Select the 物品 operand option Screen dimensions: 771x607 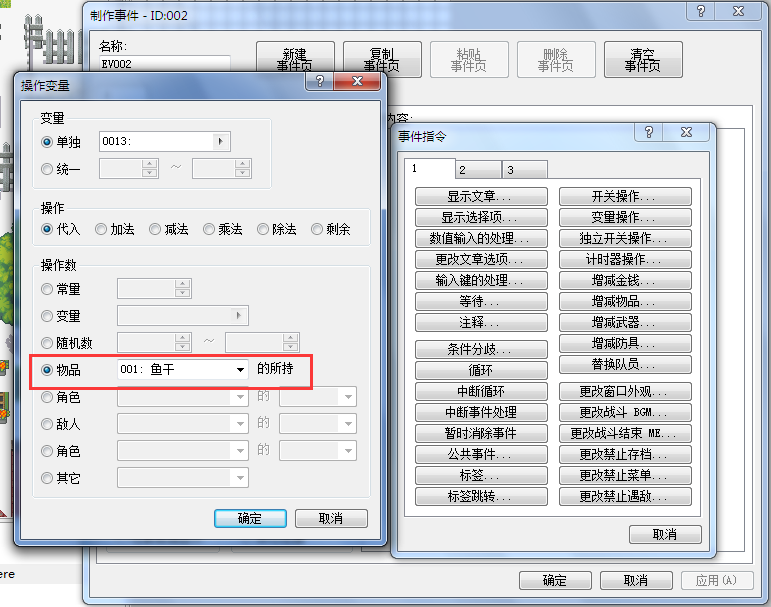(x=47, y=370)
